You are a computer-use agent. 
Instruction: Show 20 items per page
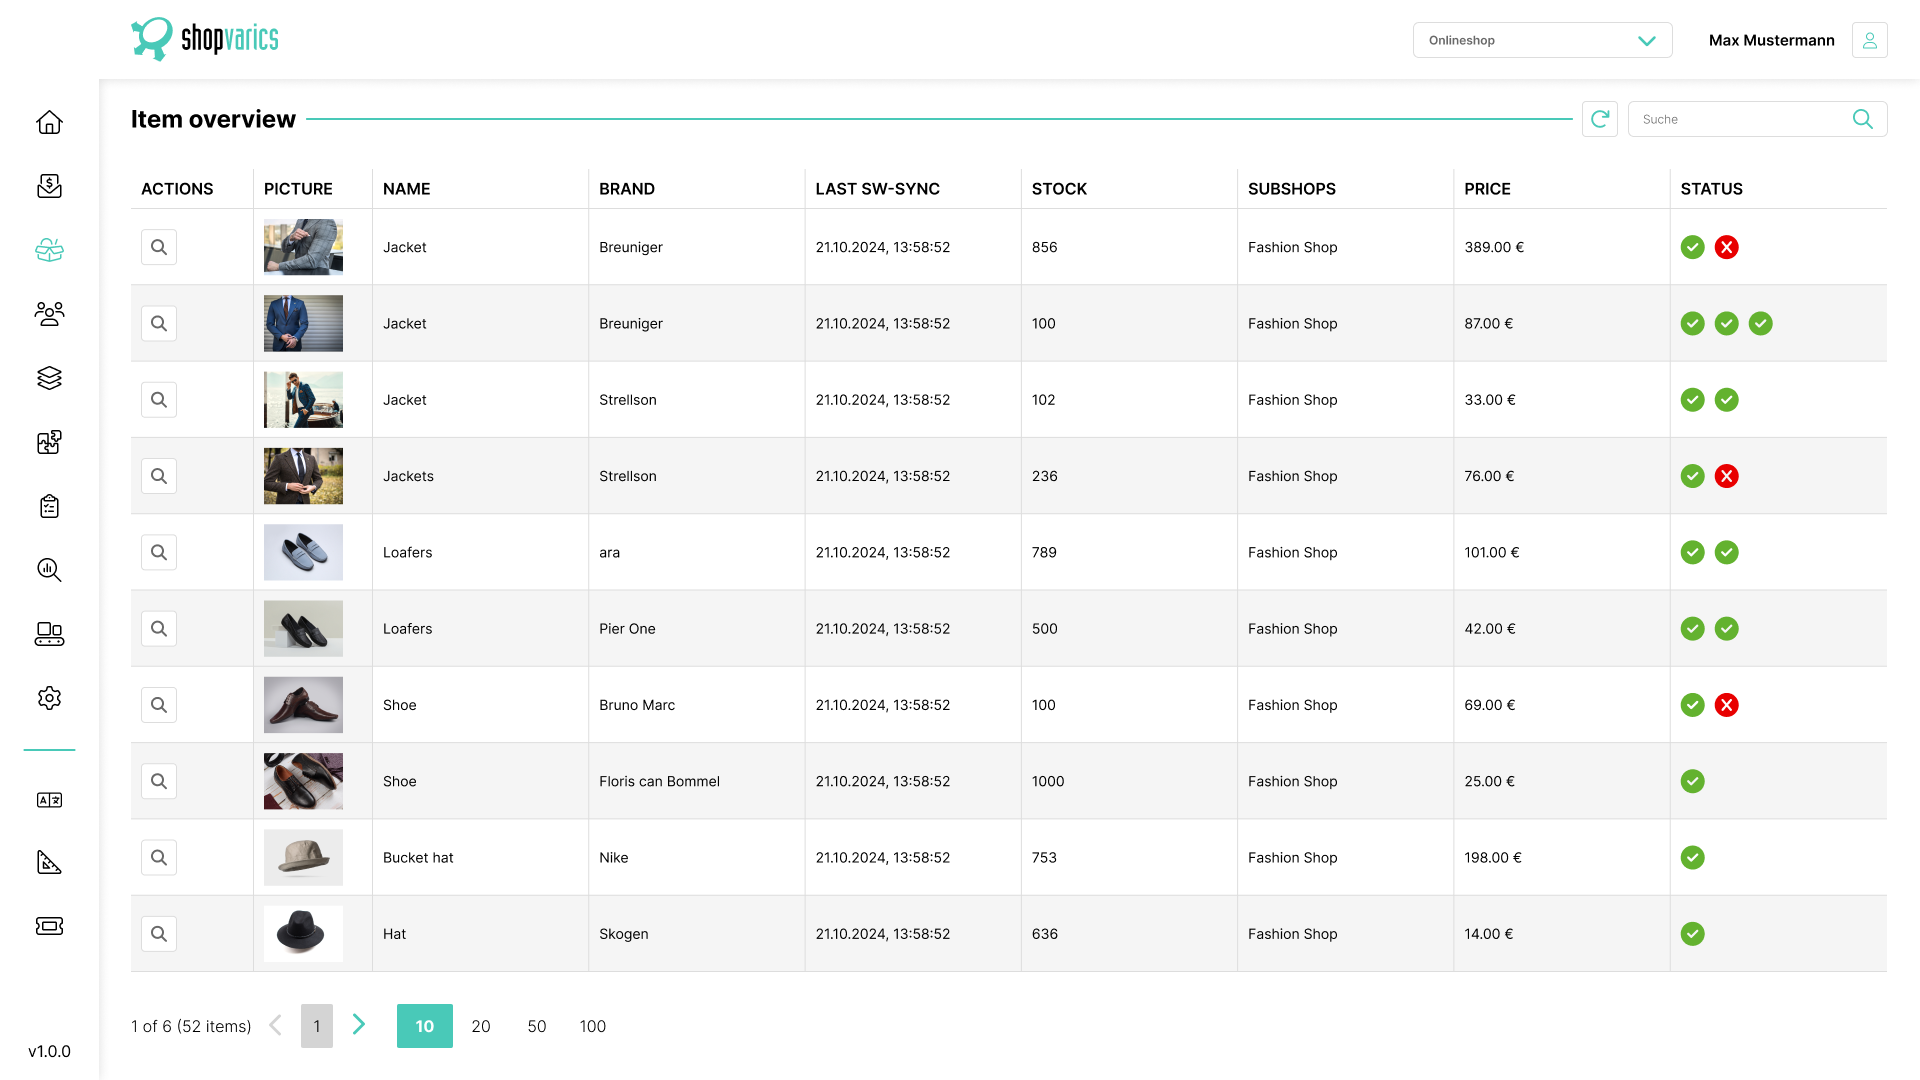tap(481, 1026)
